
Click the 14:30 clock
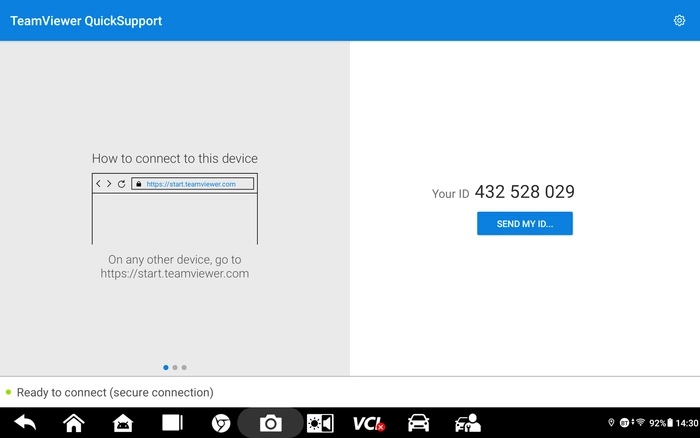687,423
